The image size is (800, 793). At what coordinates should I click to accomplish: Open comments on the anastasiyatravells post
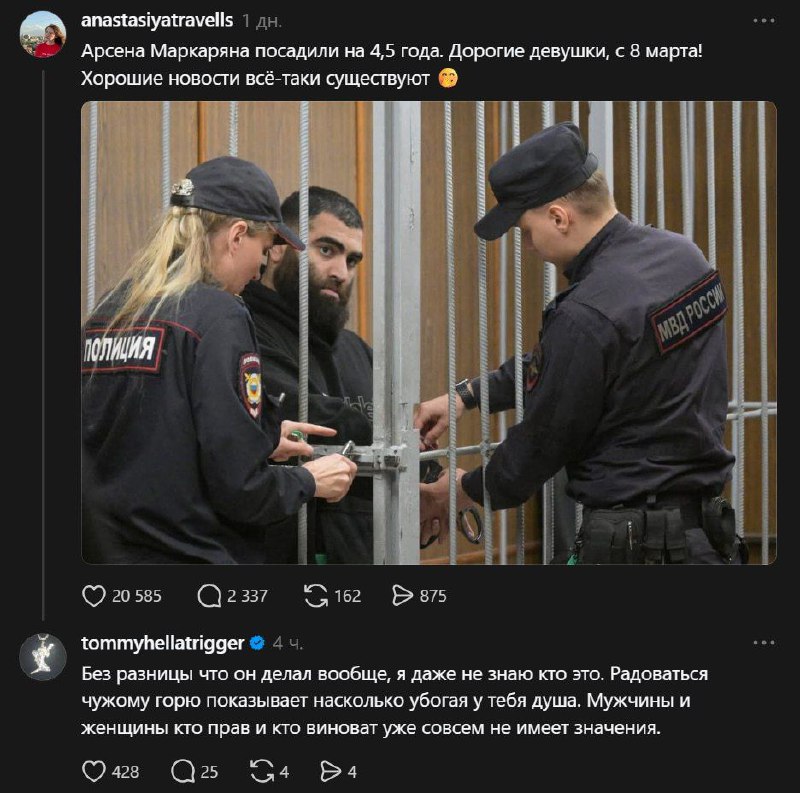click(x=209, y=596)
